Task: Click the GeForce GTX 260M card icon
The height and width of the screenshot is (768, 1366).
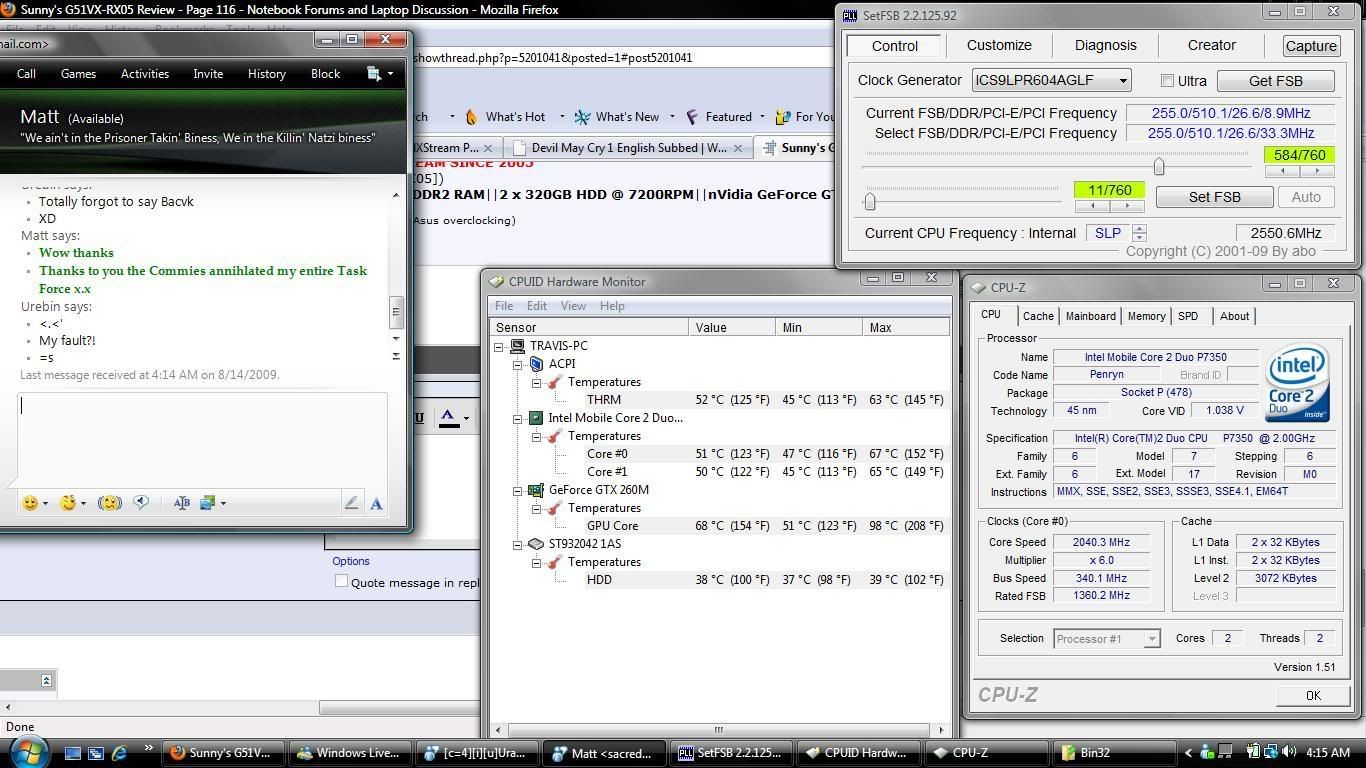Action: pos(536,490)
